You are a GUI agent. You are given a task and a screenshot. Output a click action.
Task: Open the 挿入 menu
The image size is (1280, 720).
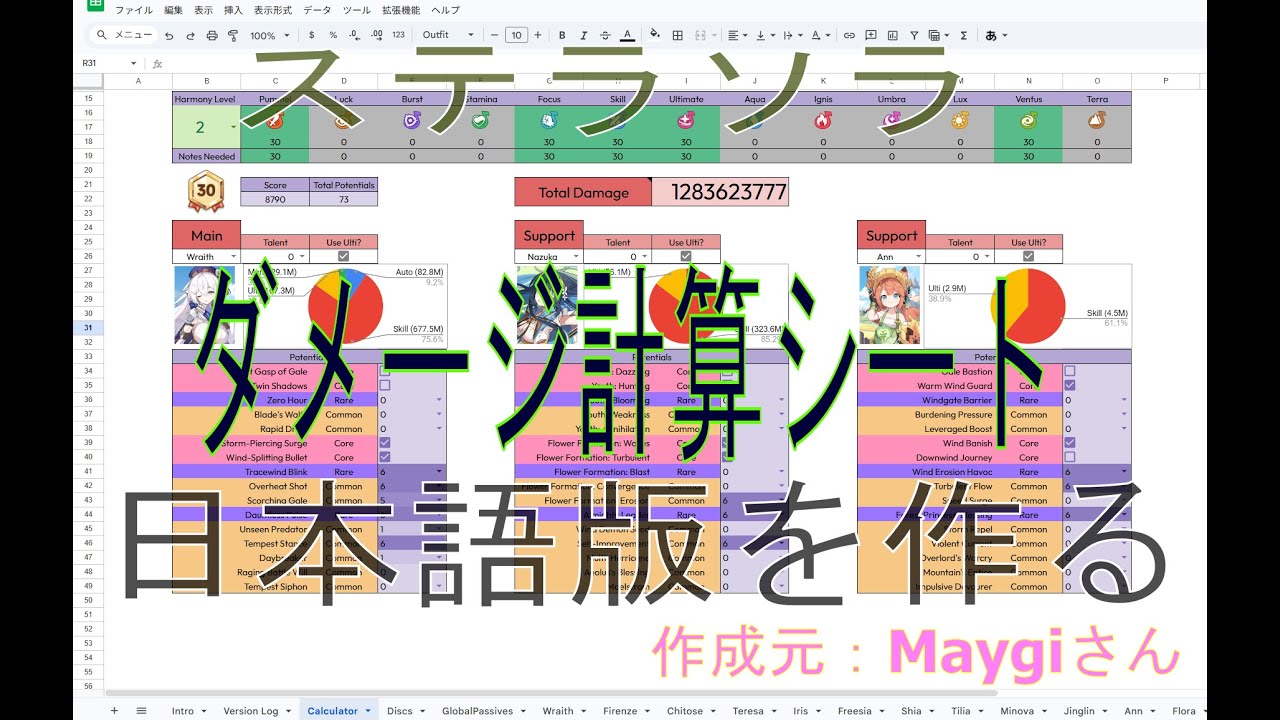tap(233, 10)
